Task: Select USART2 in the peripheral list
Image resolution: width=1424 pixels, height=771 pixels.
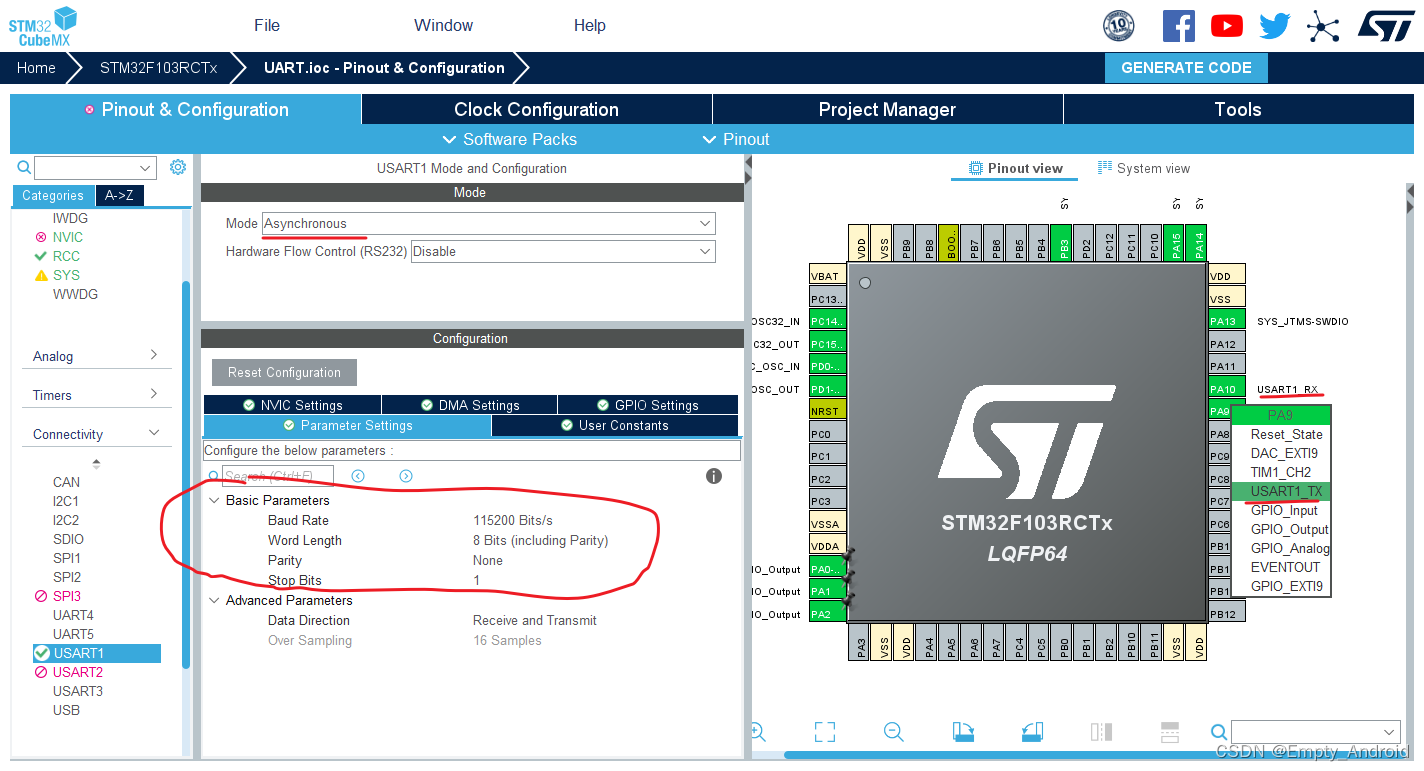Action: [x=78, y=672]
